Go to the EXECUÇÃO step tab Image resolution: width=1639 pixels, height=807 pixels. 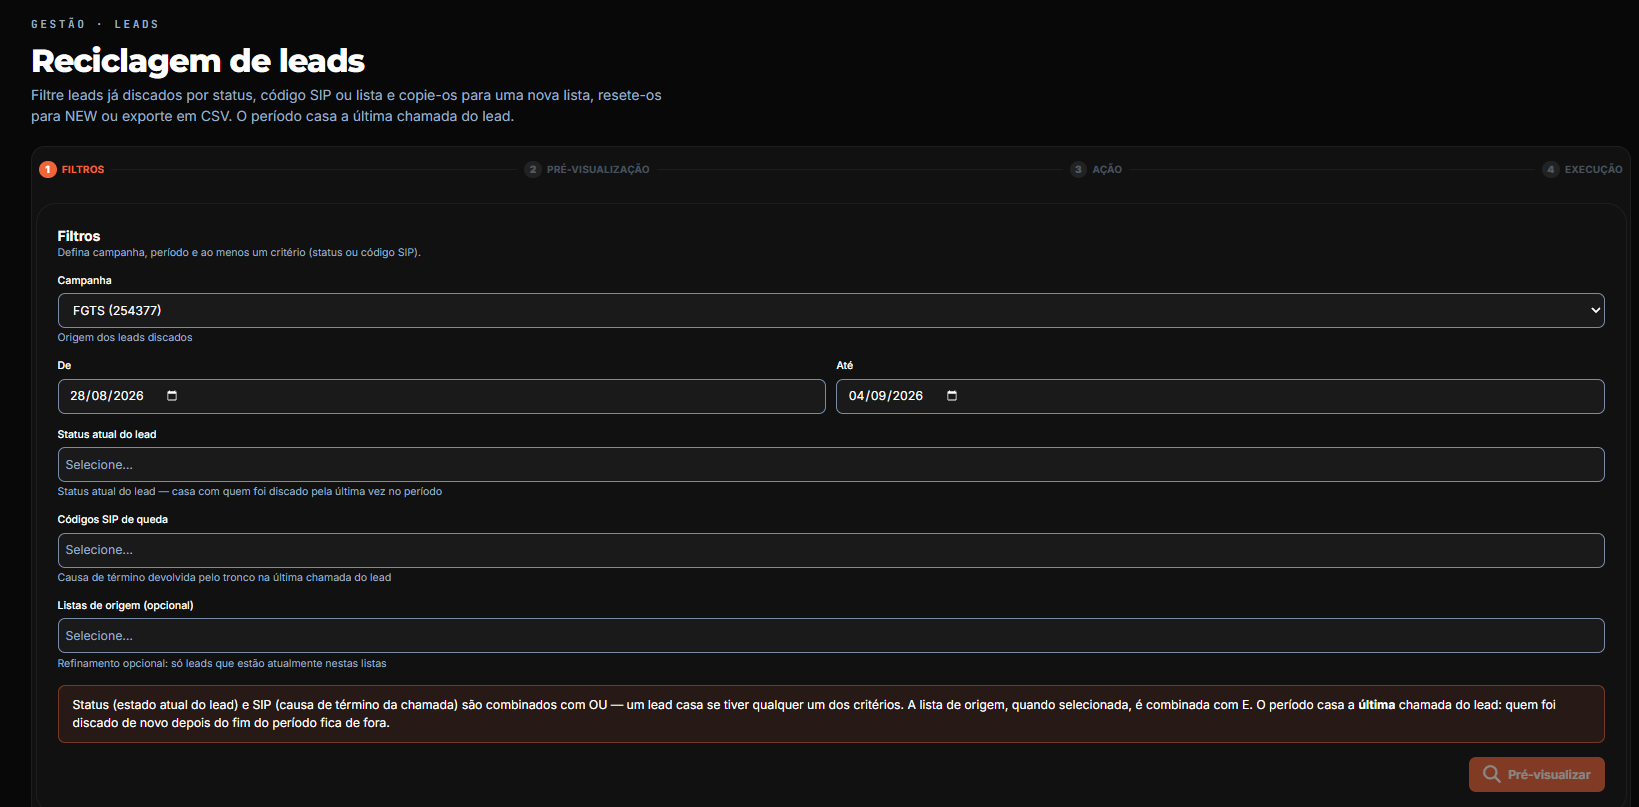click(1583, 169)
